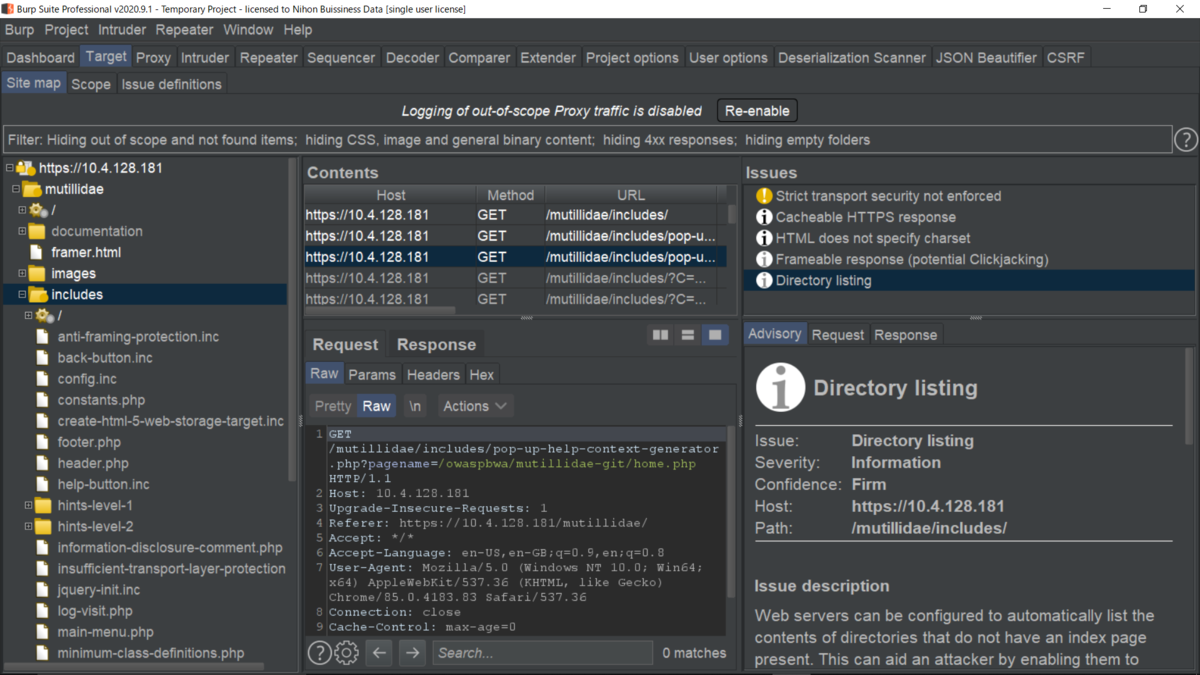
Task: Expand the images folder node
Action: (22, 273)
